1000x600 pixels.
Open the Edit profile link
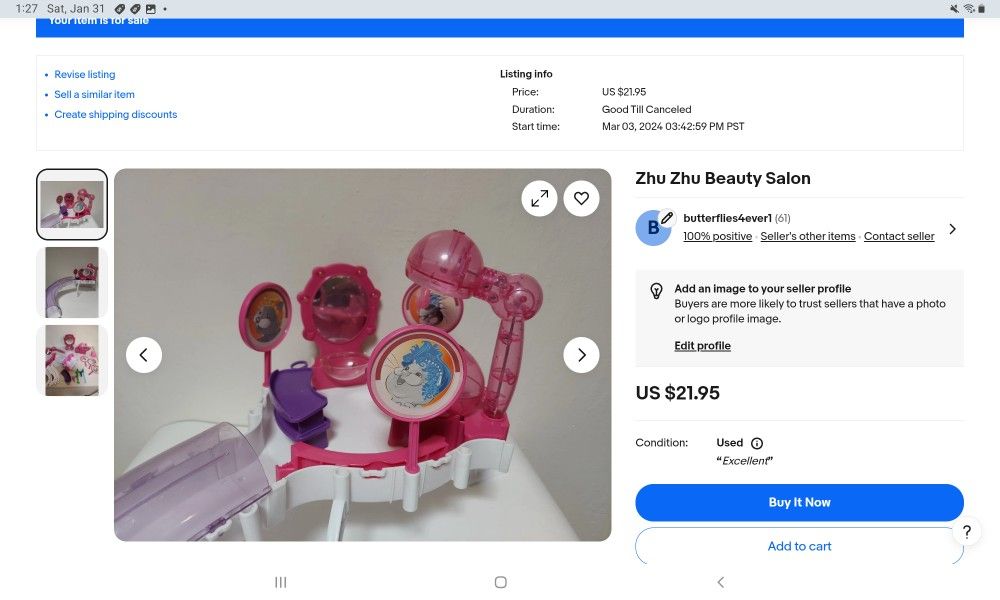702,346
